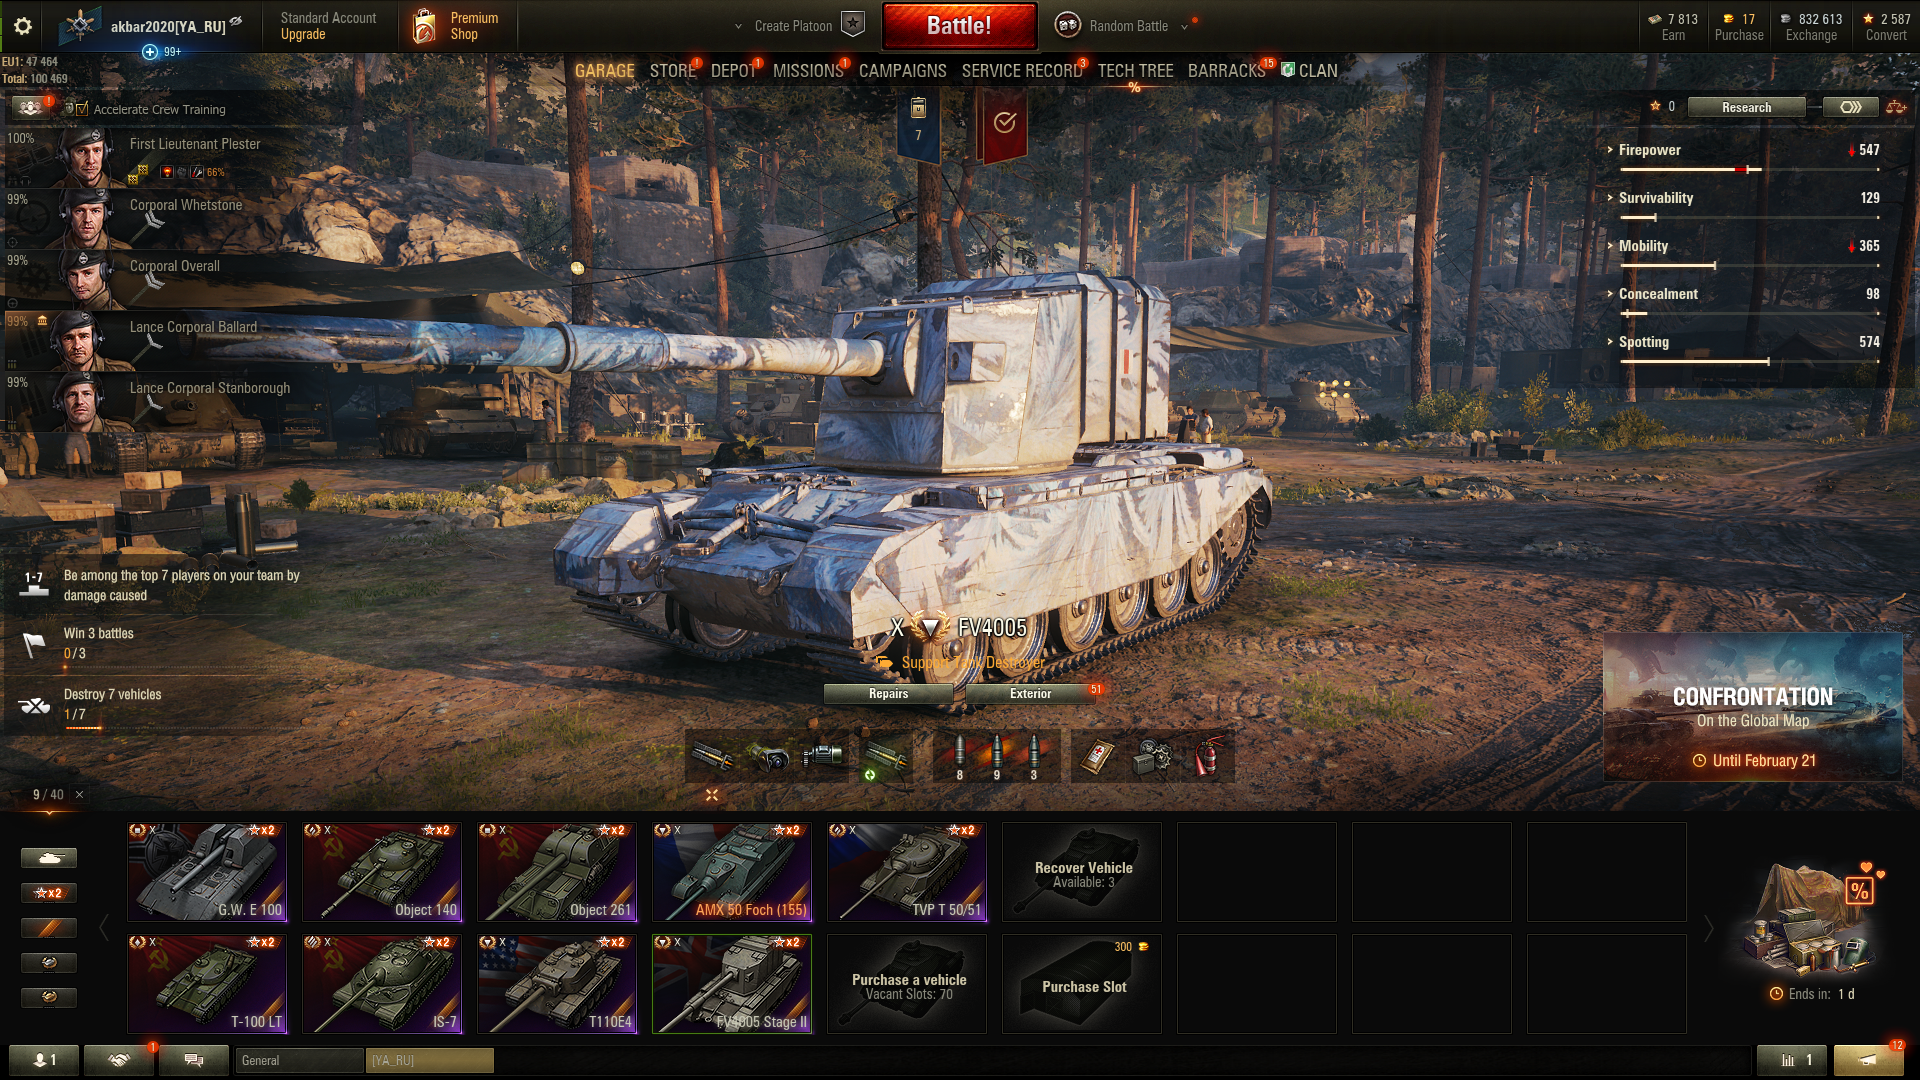Open the settings gear menu
1920x1080 pixels.
[22, 26]
